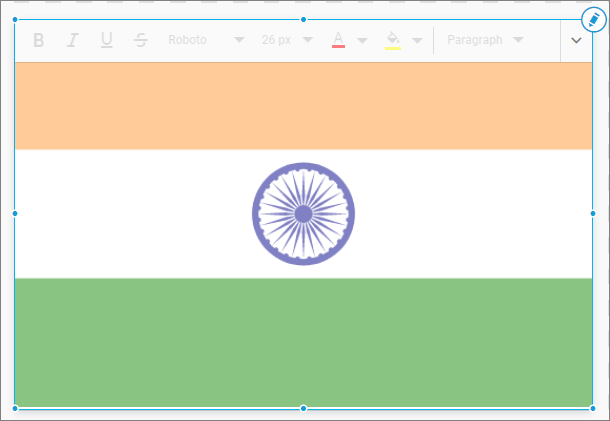Click the left-middle resize handle
The width and height of the screenshot is (610, 421).
click(14, 213)
